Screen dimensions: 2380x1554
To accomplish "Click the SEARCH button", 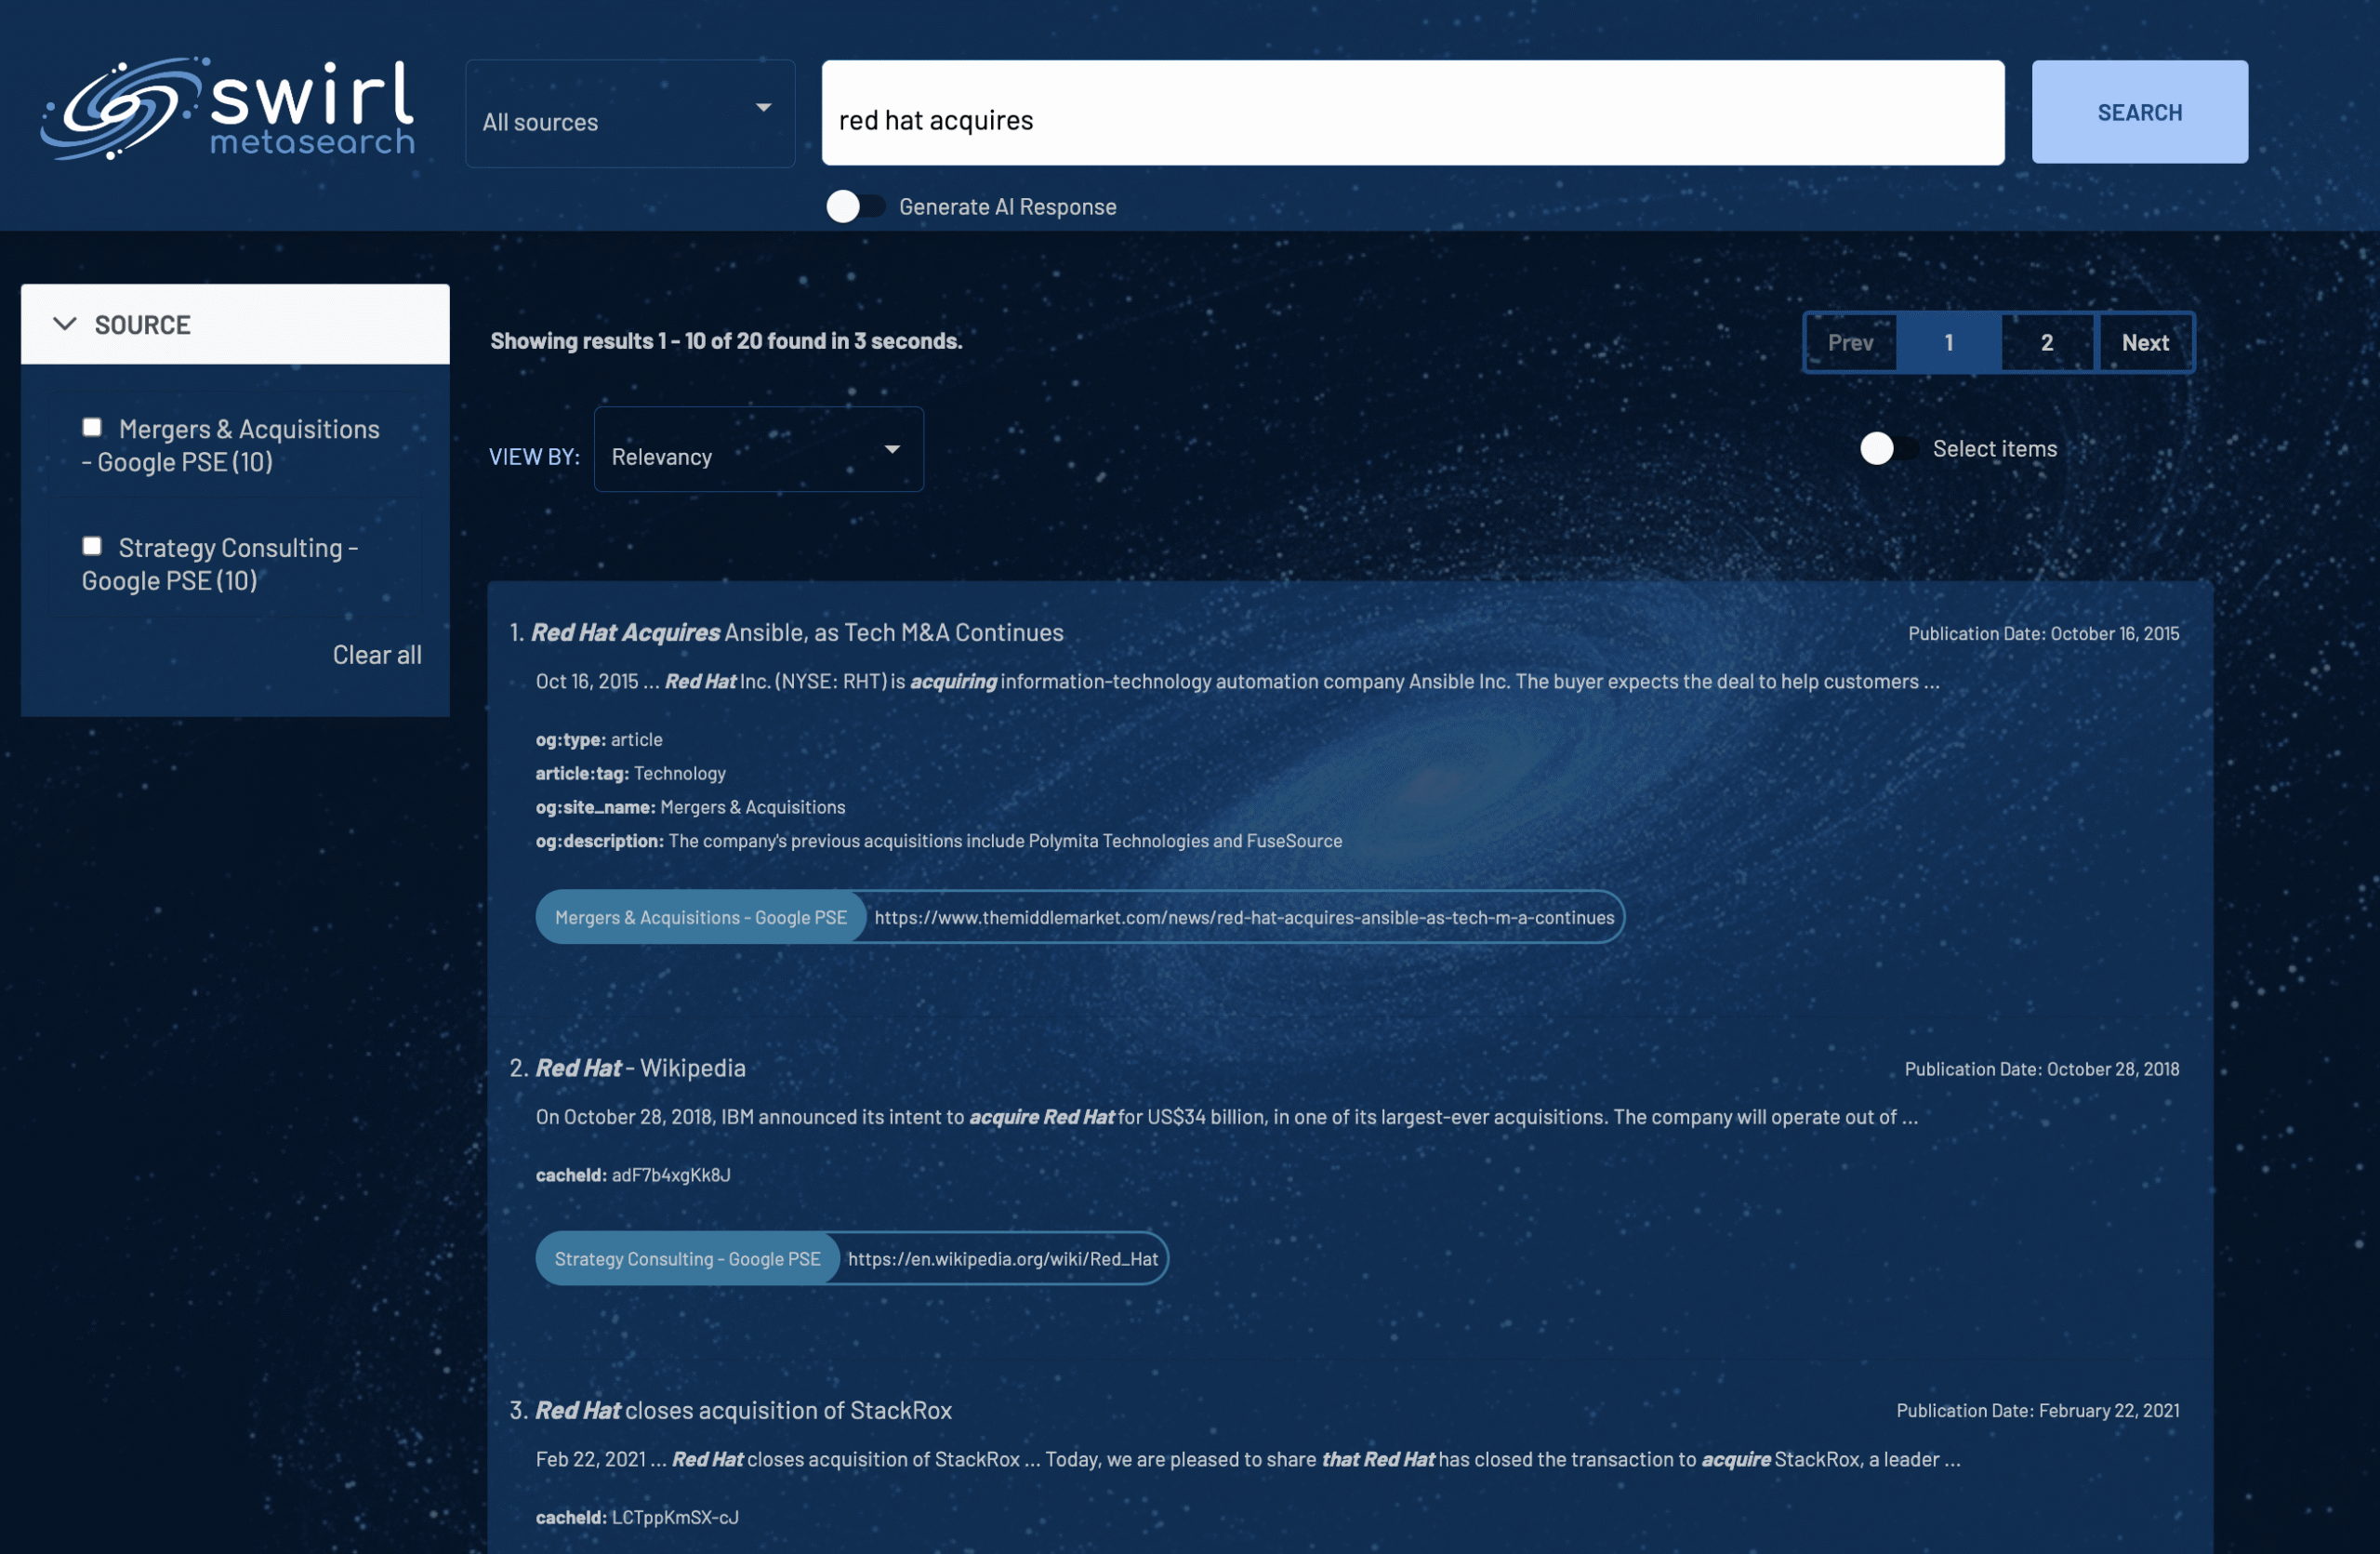I will [2139, 112].
